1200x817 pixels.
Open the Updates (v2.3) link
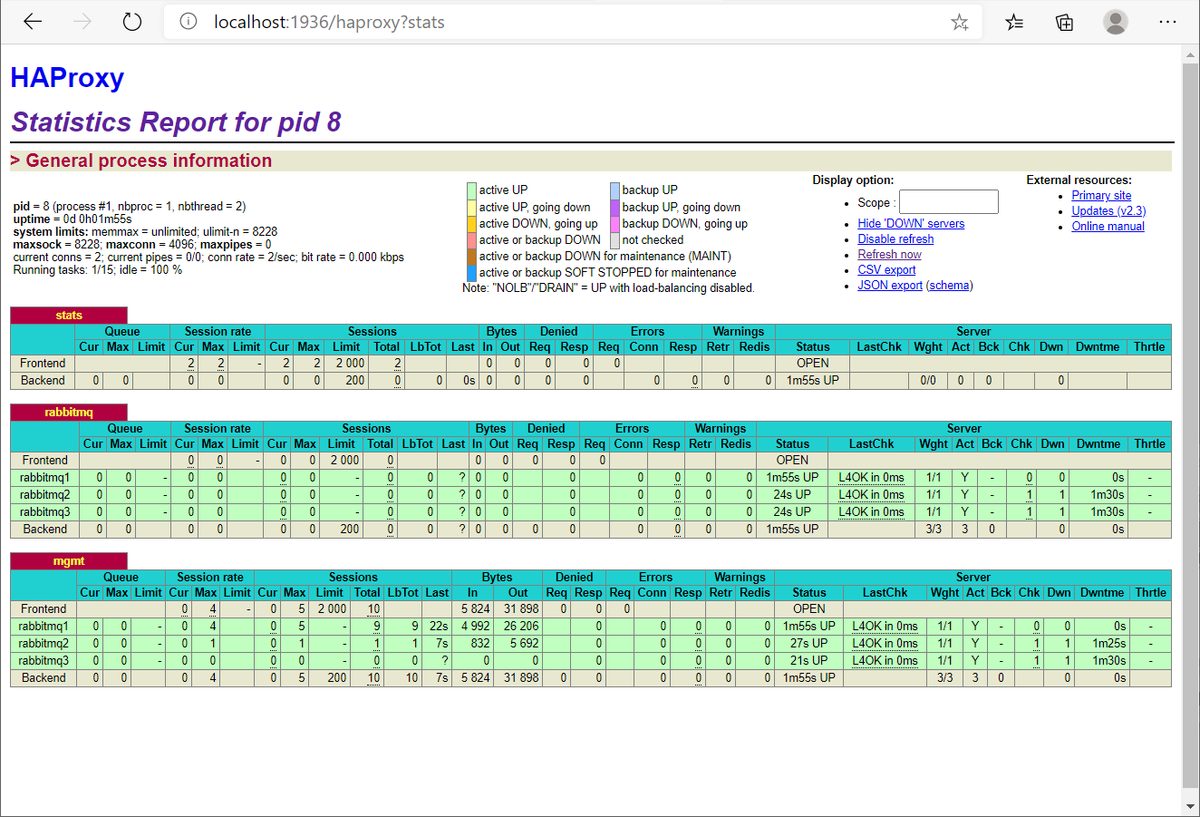(x=1109, y=211)
